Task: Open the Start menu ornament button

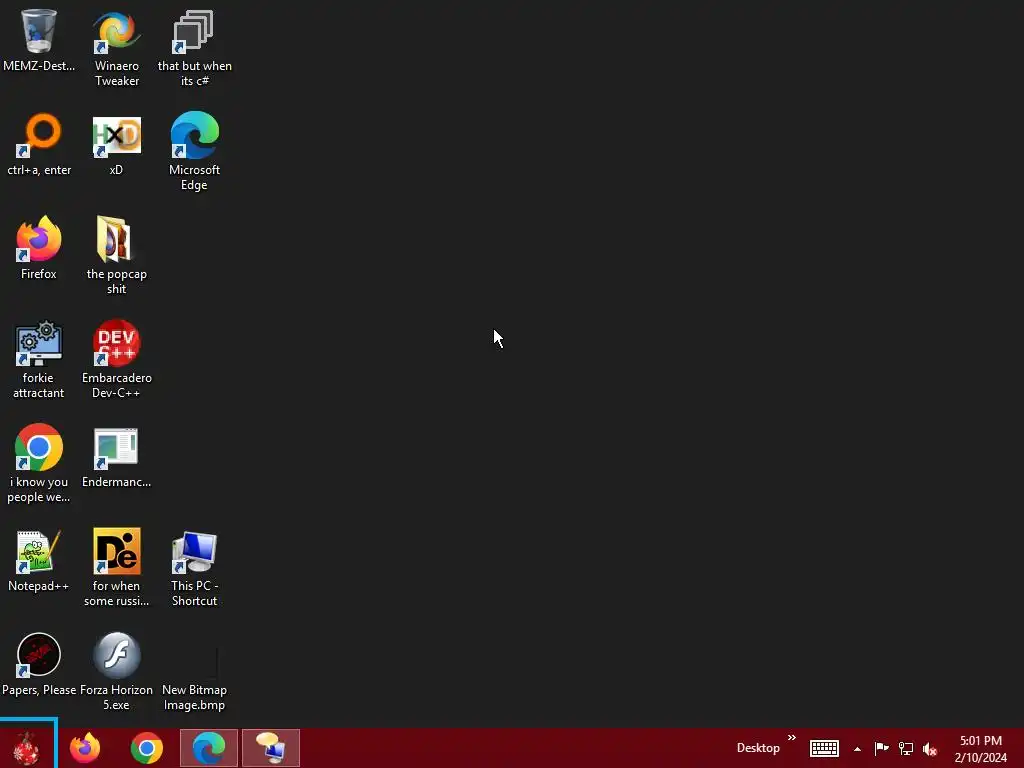Action: click(x=27, y=748)
